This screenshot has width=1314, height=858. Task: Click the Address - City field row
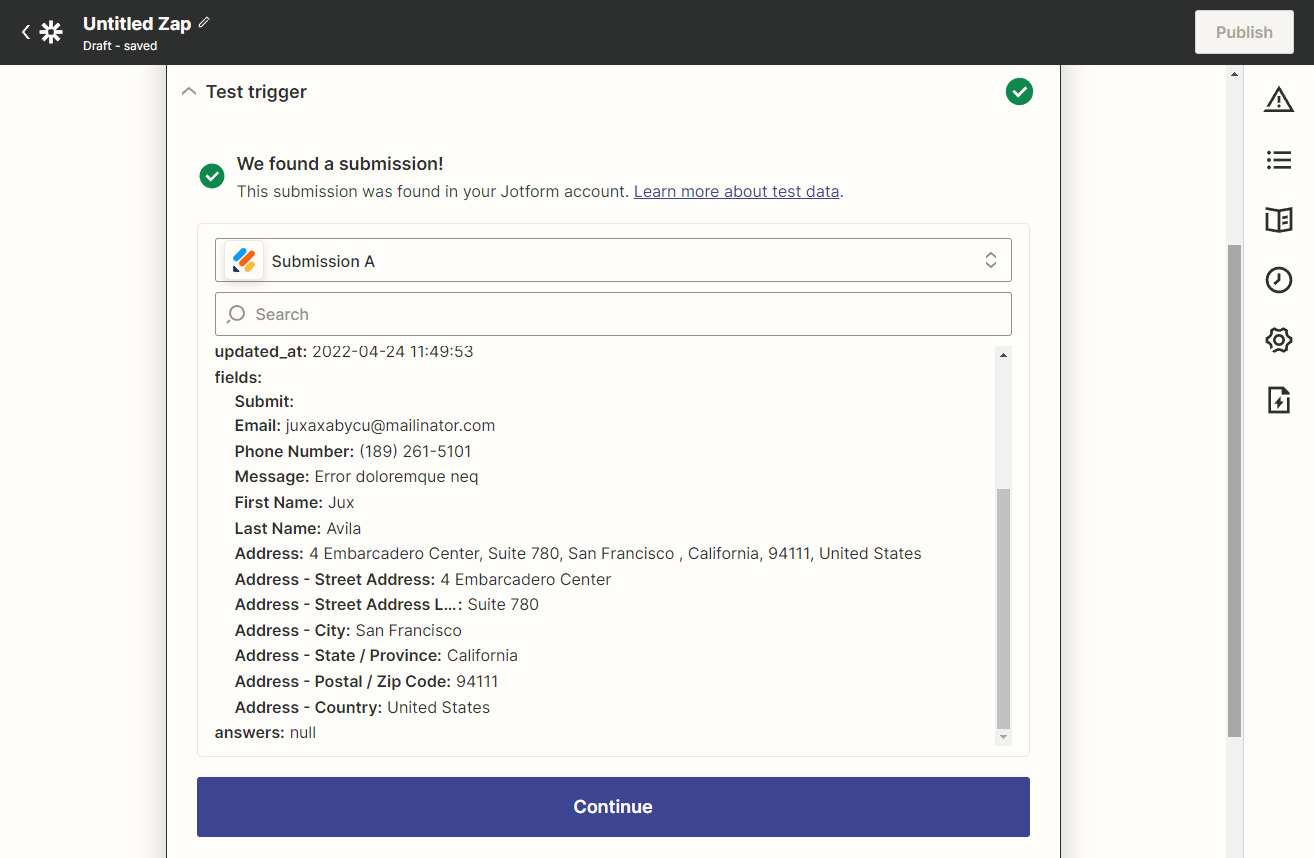[x=348, y=630]
